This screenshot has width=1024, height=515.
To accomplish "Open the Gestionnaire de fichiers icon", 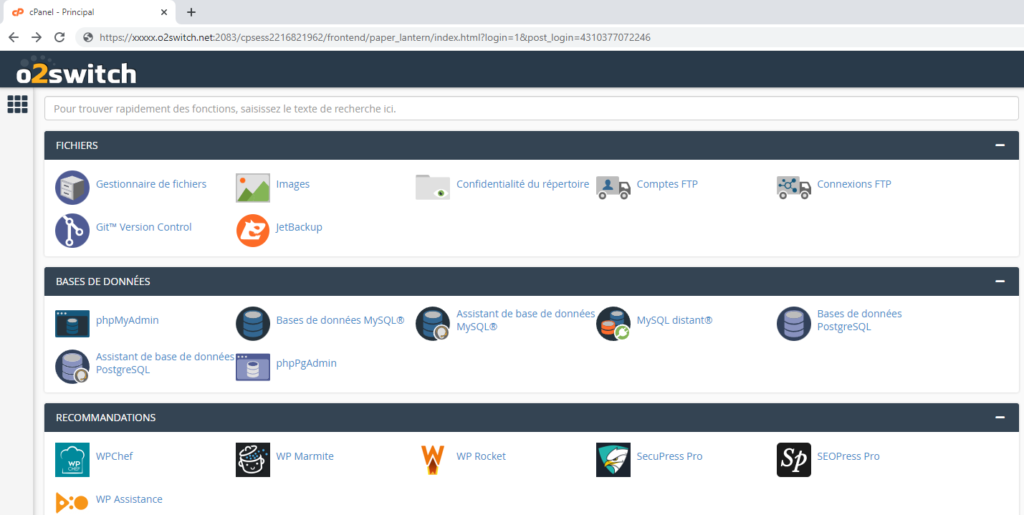I will pos(72,187).
